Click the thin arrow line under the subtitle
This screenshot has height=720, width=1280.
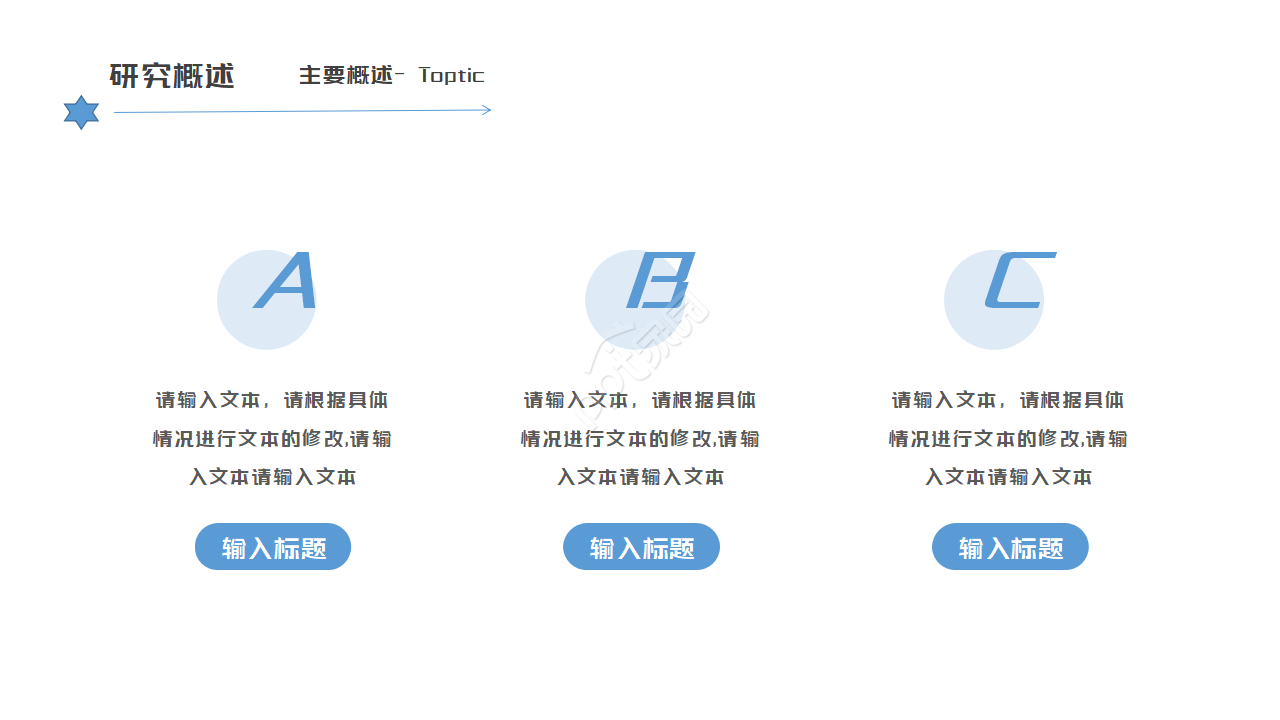300,113
